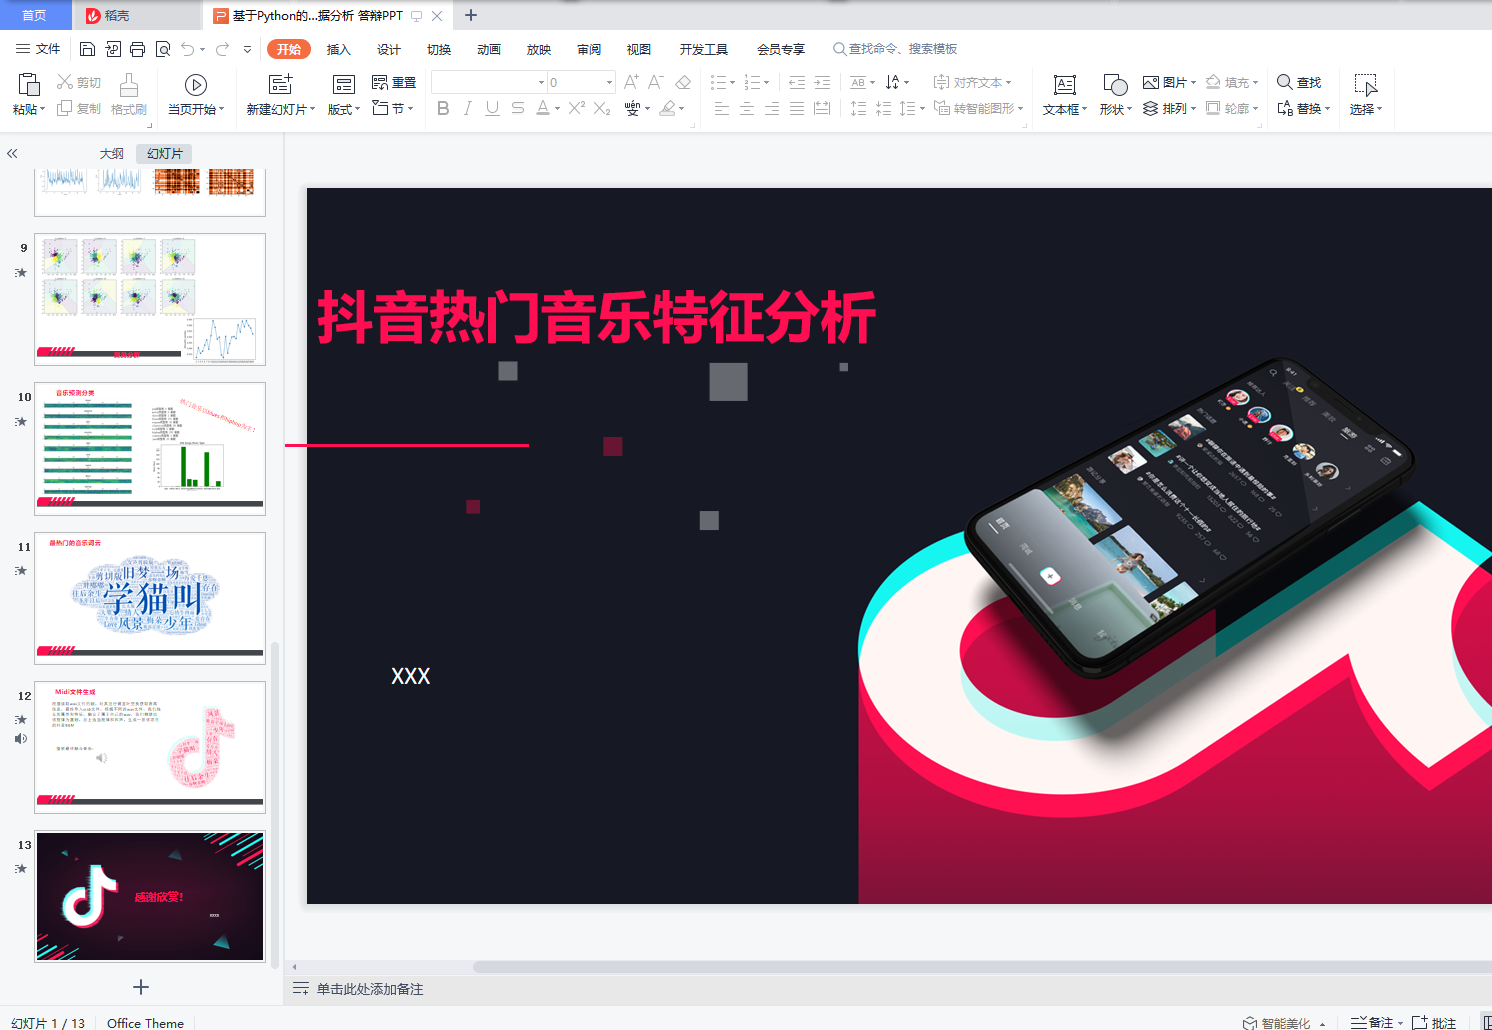Expand the Arrange (排列) dropdown
Image resolution: width=1492 pixels, height=1030 pixels.
(x=1169, y=108)
